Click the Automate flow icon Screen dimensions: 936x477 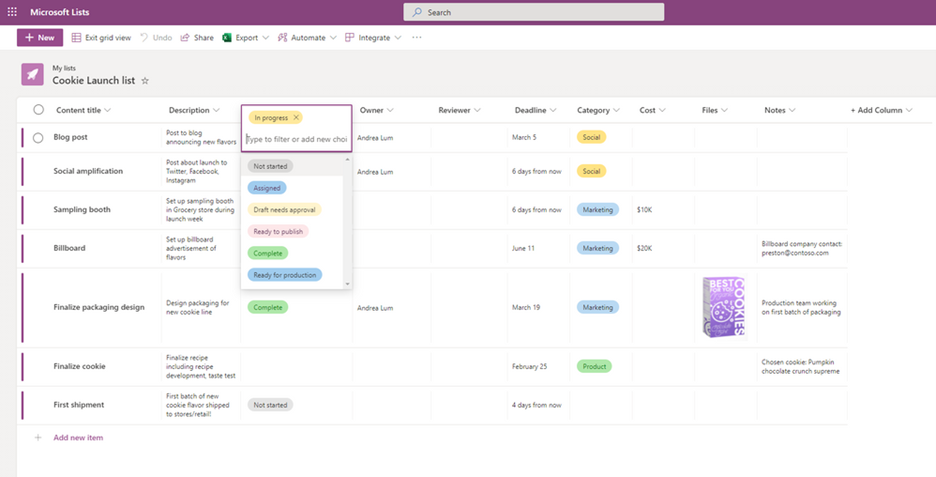(282, 38)
